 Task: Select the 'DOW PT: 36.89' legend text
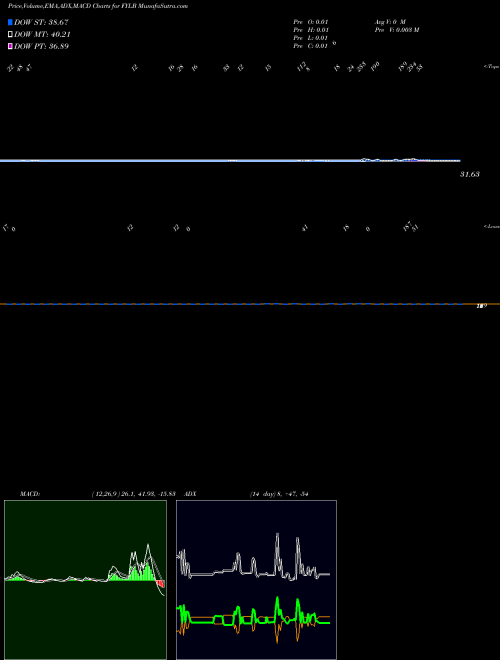[41, 46]
